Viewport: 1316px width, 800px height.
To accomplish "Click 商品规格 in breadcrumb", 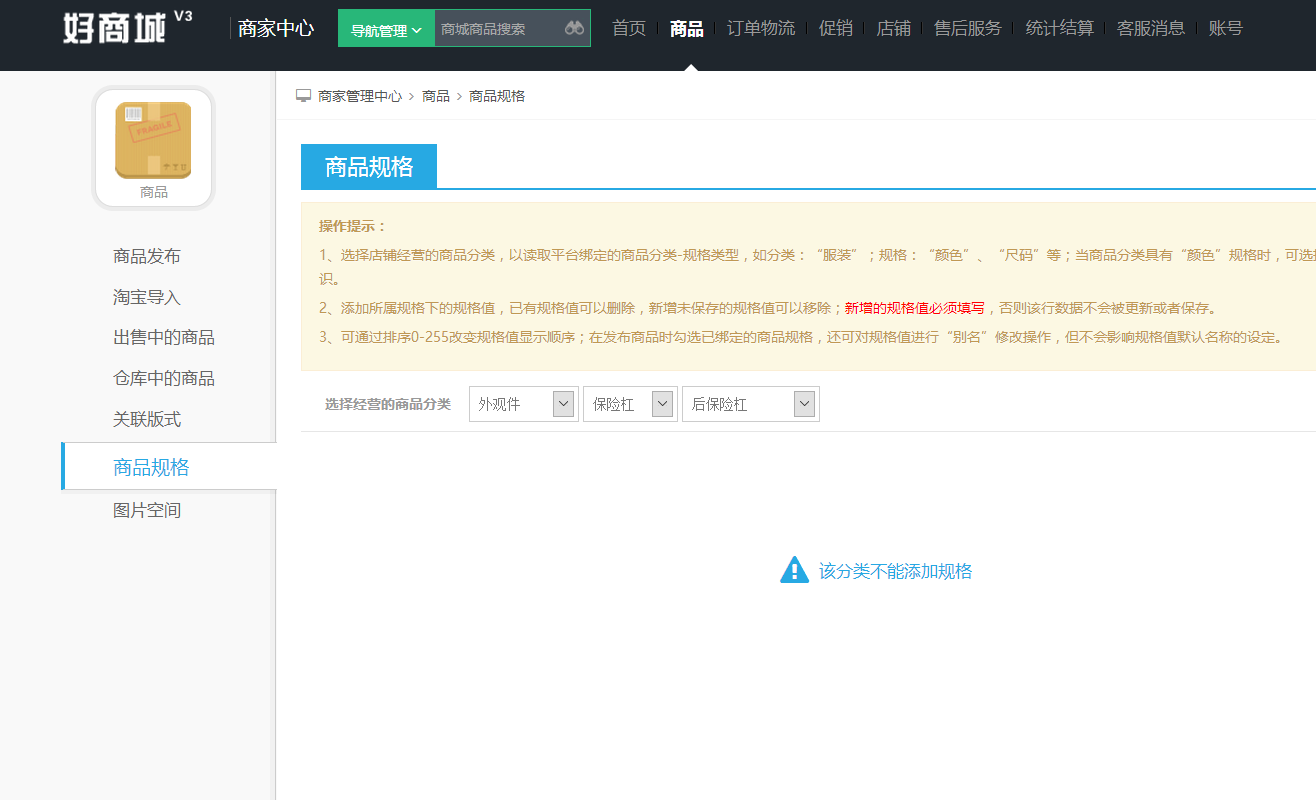I will (x=497, y=96).
